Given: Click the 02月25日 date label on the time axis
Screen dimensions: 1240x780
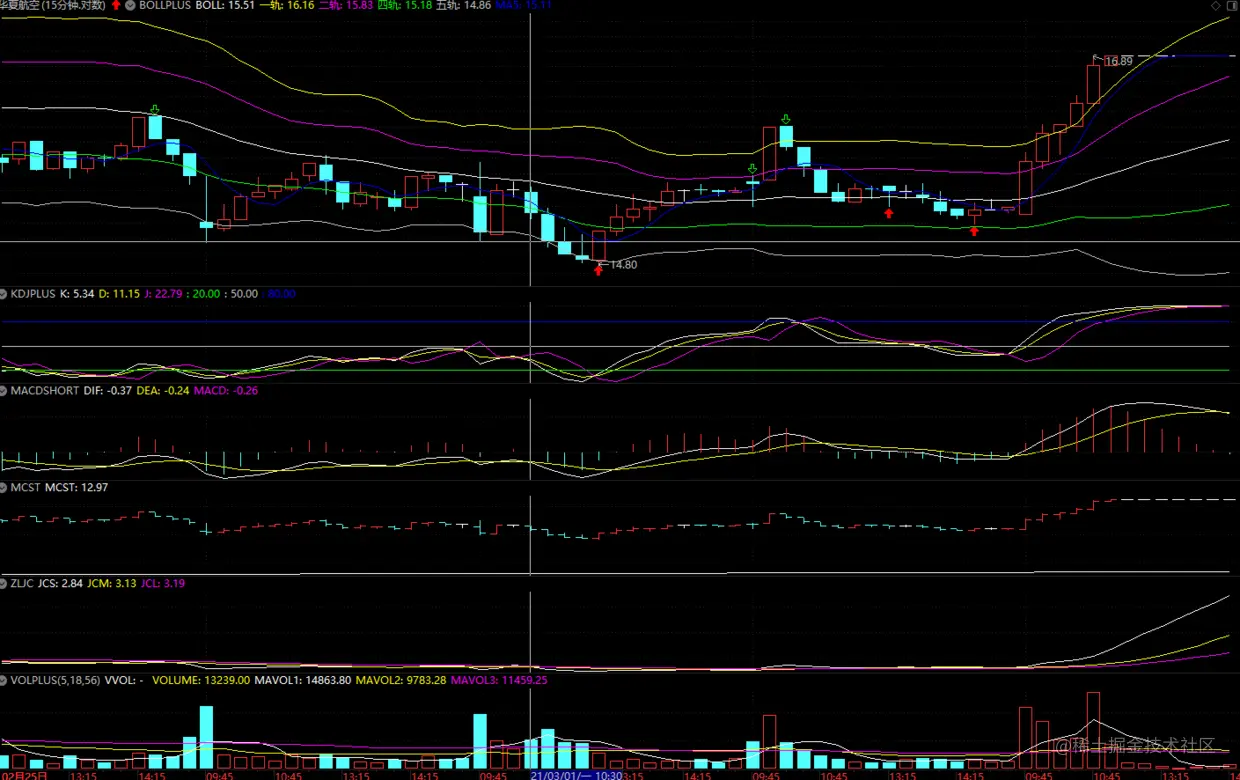Looking at the screenshot, I should click(x=22, y=775).
